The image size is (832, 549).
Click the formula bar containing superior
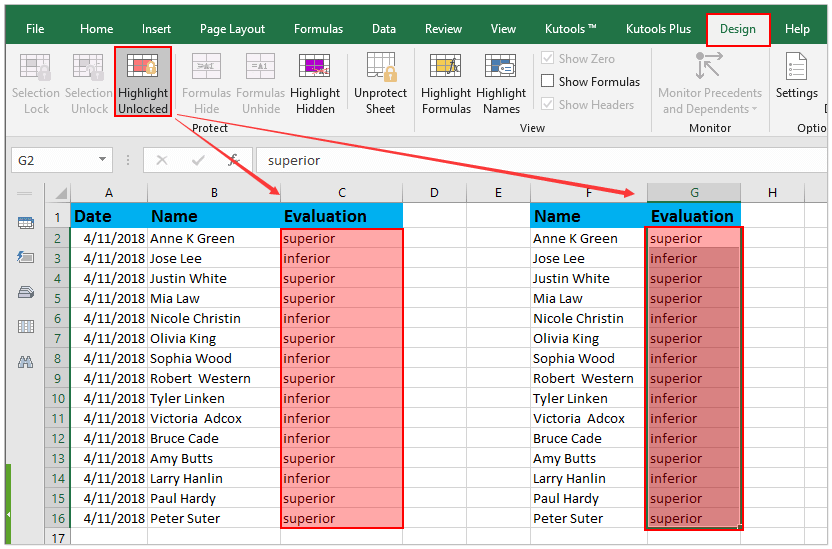coord(541,160)
